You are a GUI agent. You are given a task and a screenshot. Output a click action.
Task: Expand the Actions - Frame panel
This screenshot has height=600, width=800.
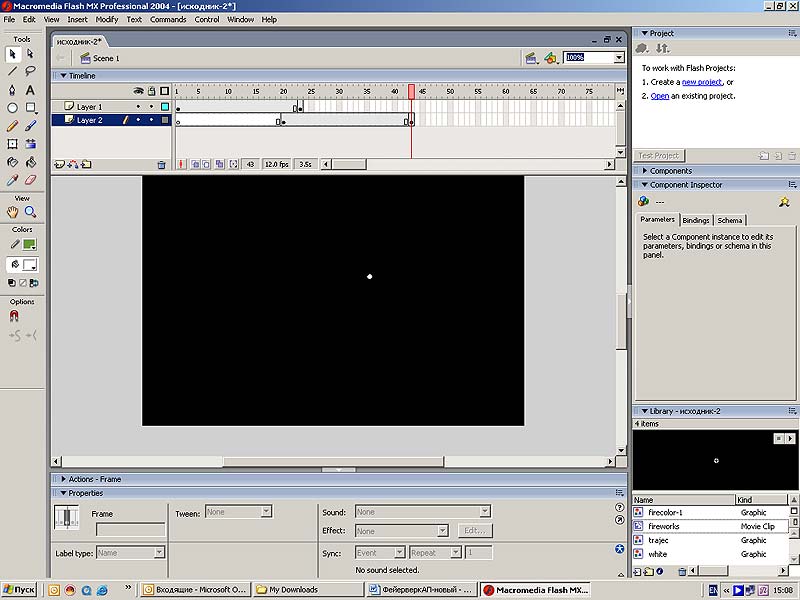[95, 479]
